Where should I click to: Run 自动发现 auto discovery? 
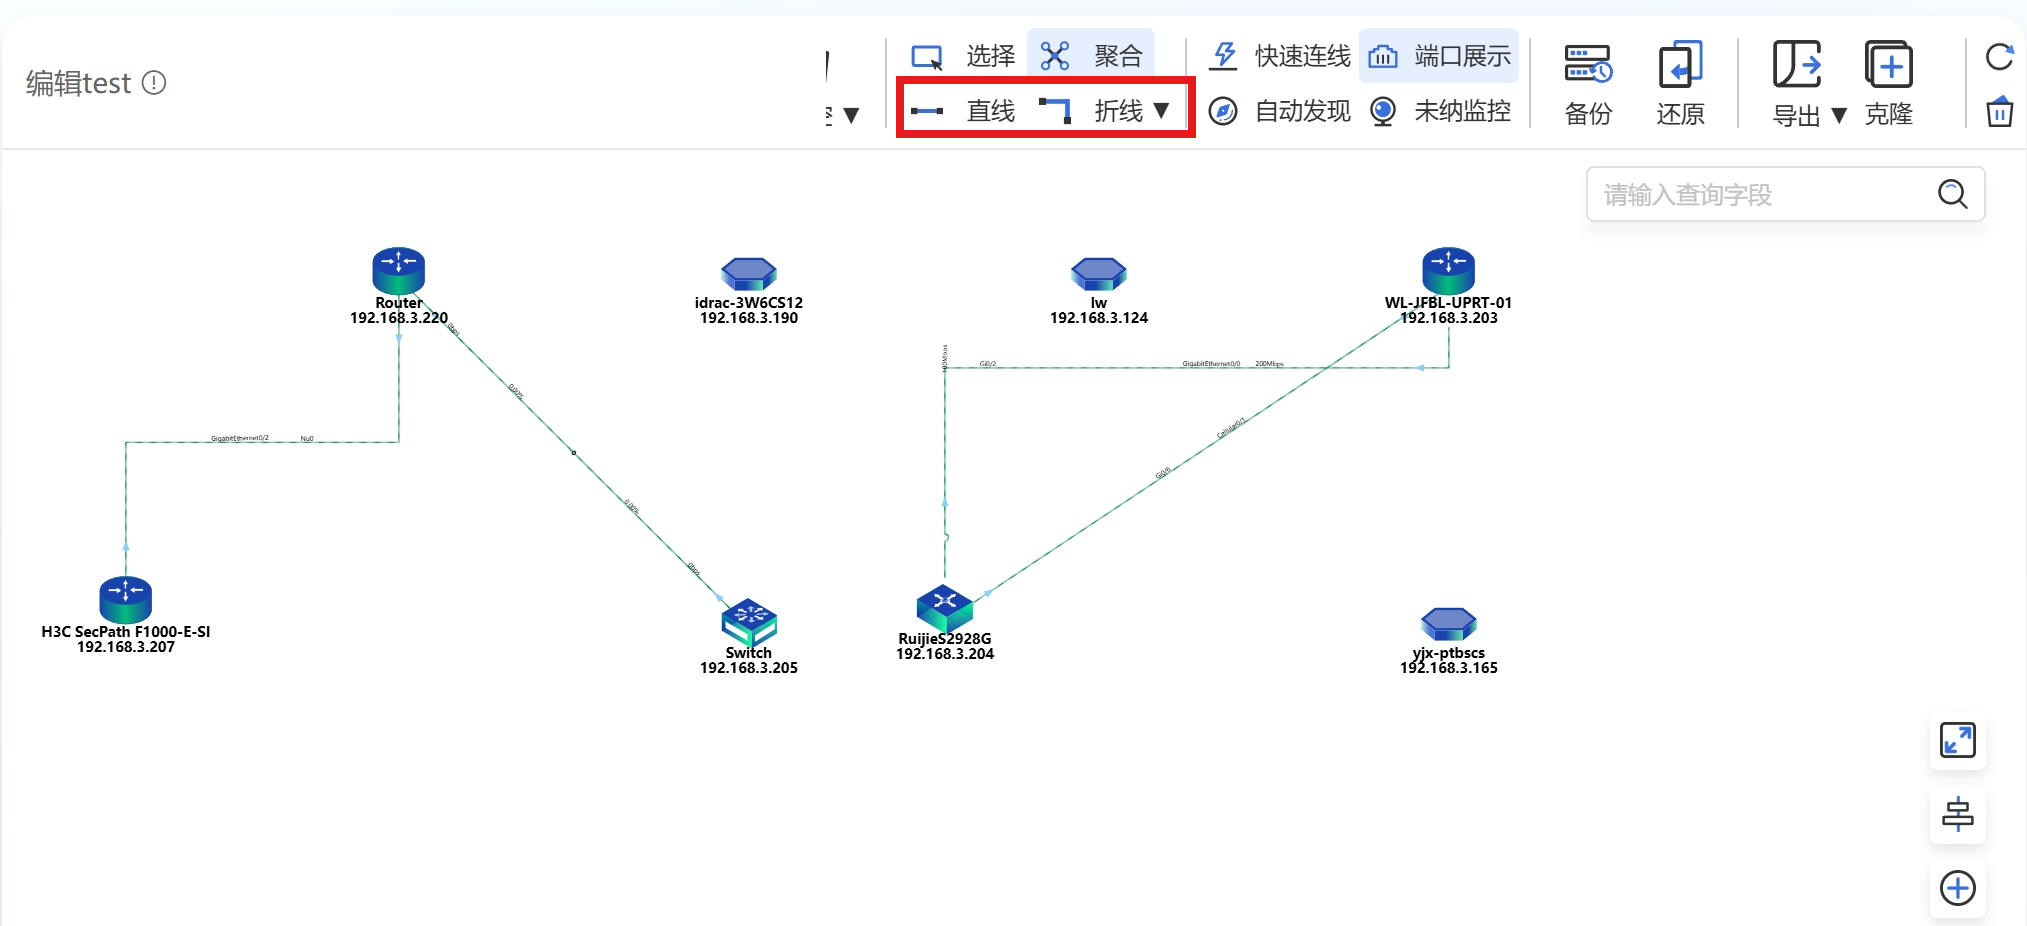[x=1280, y=110]
